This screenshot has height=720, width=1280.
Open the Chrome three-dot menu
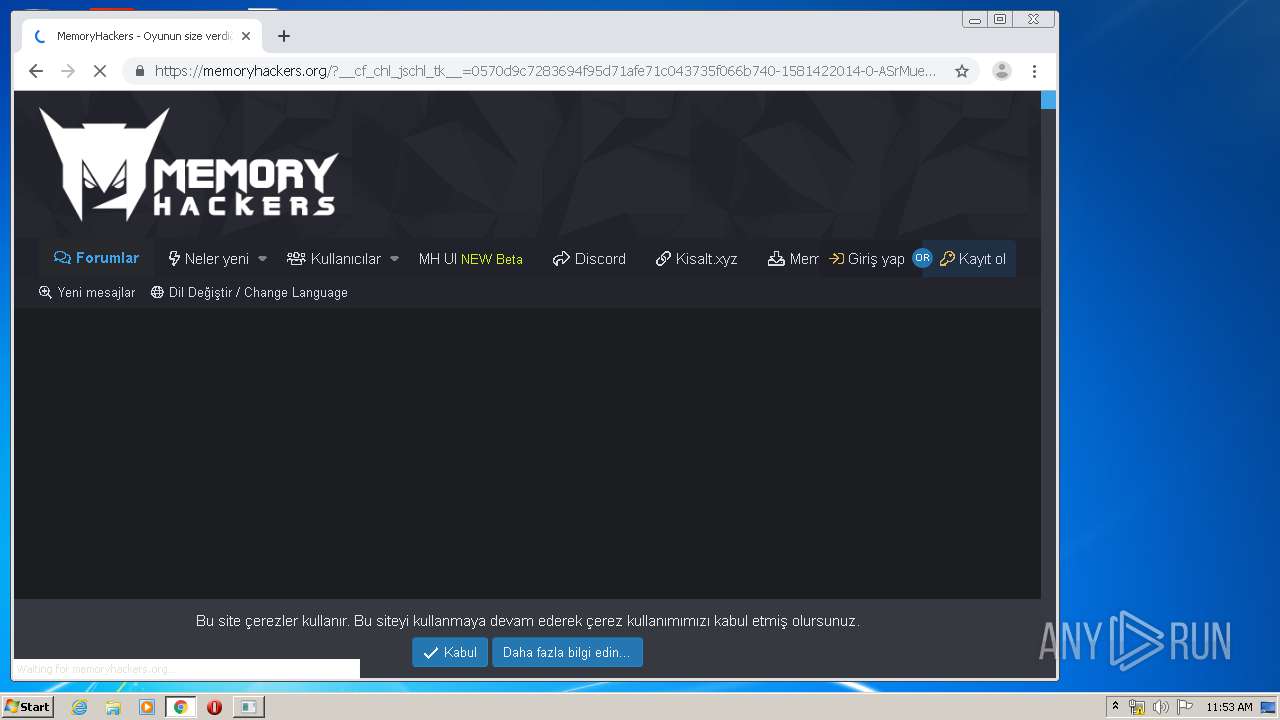click(1034, 71)
